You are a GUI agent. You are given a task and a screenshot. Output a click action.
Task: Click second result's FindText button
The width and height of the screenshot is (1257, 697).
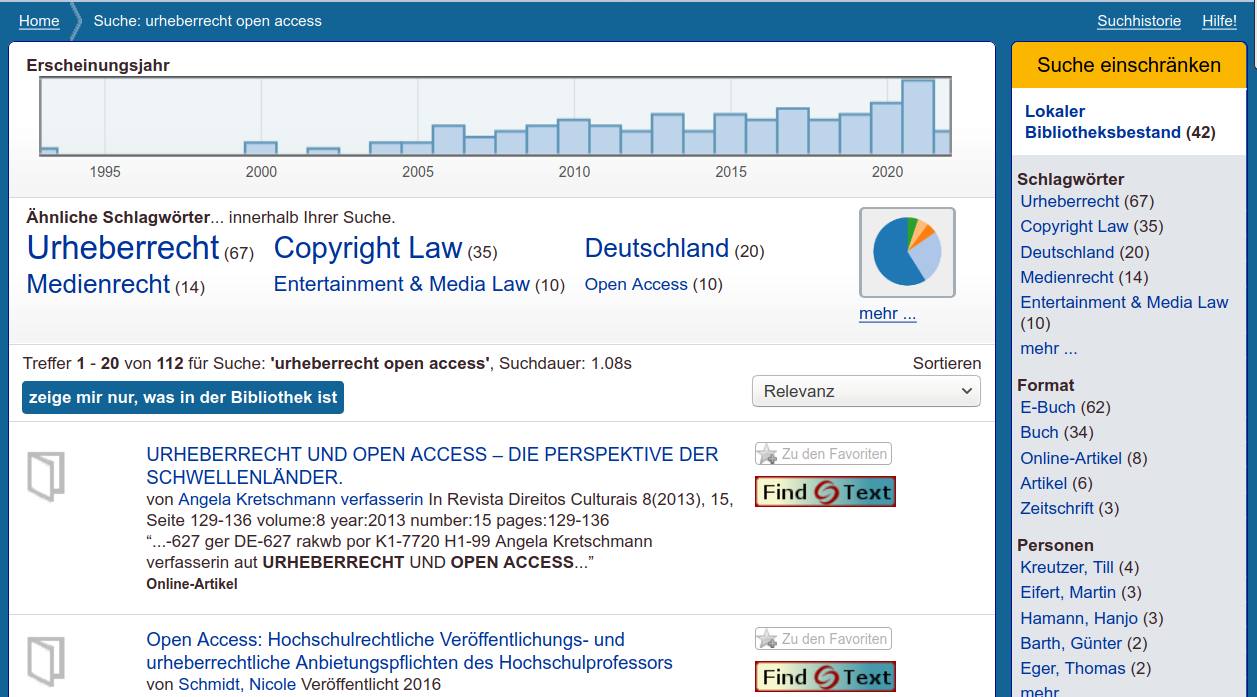click(825, 677)
